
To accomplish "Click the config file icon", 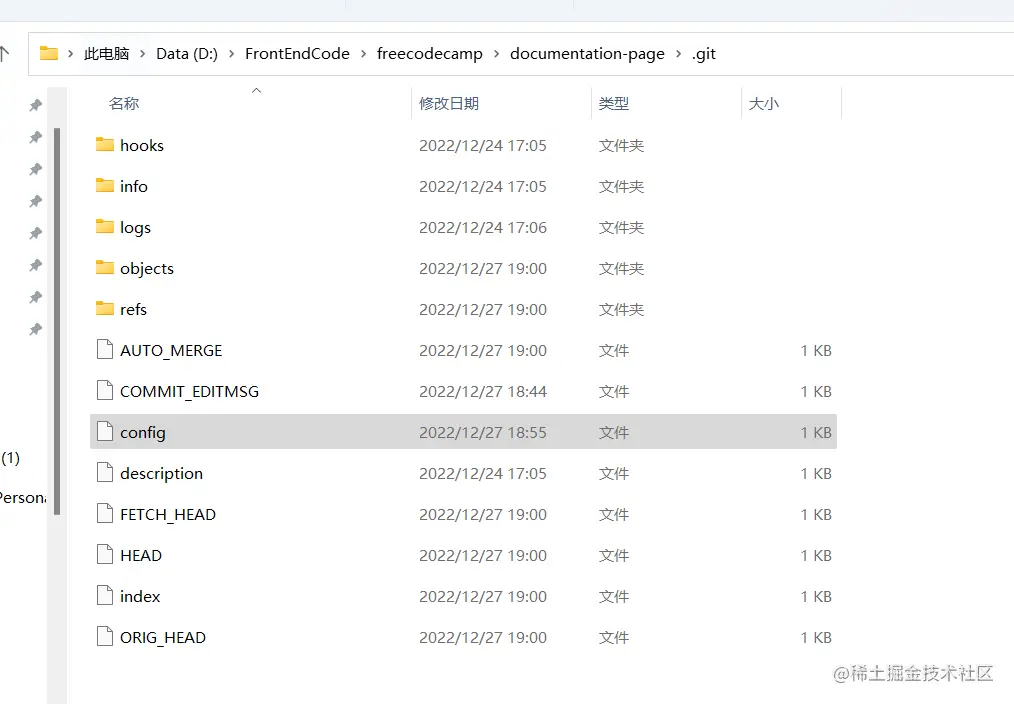I will point(105,431).
